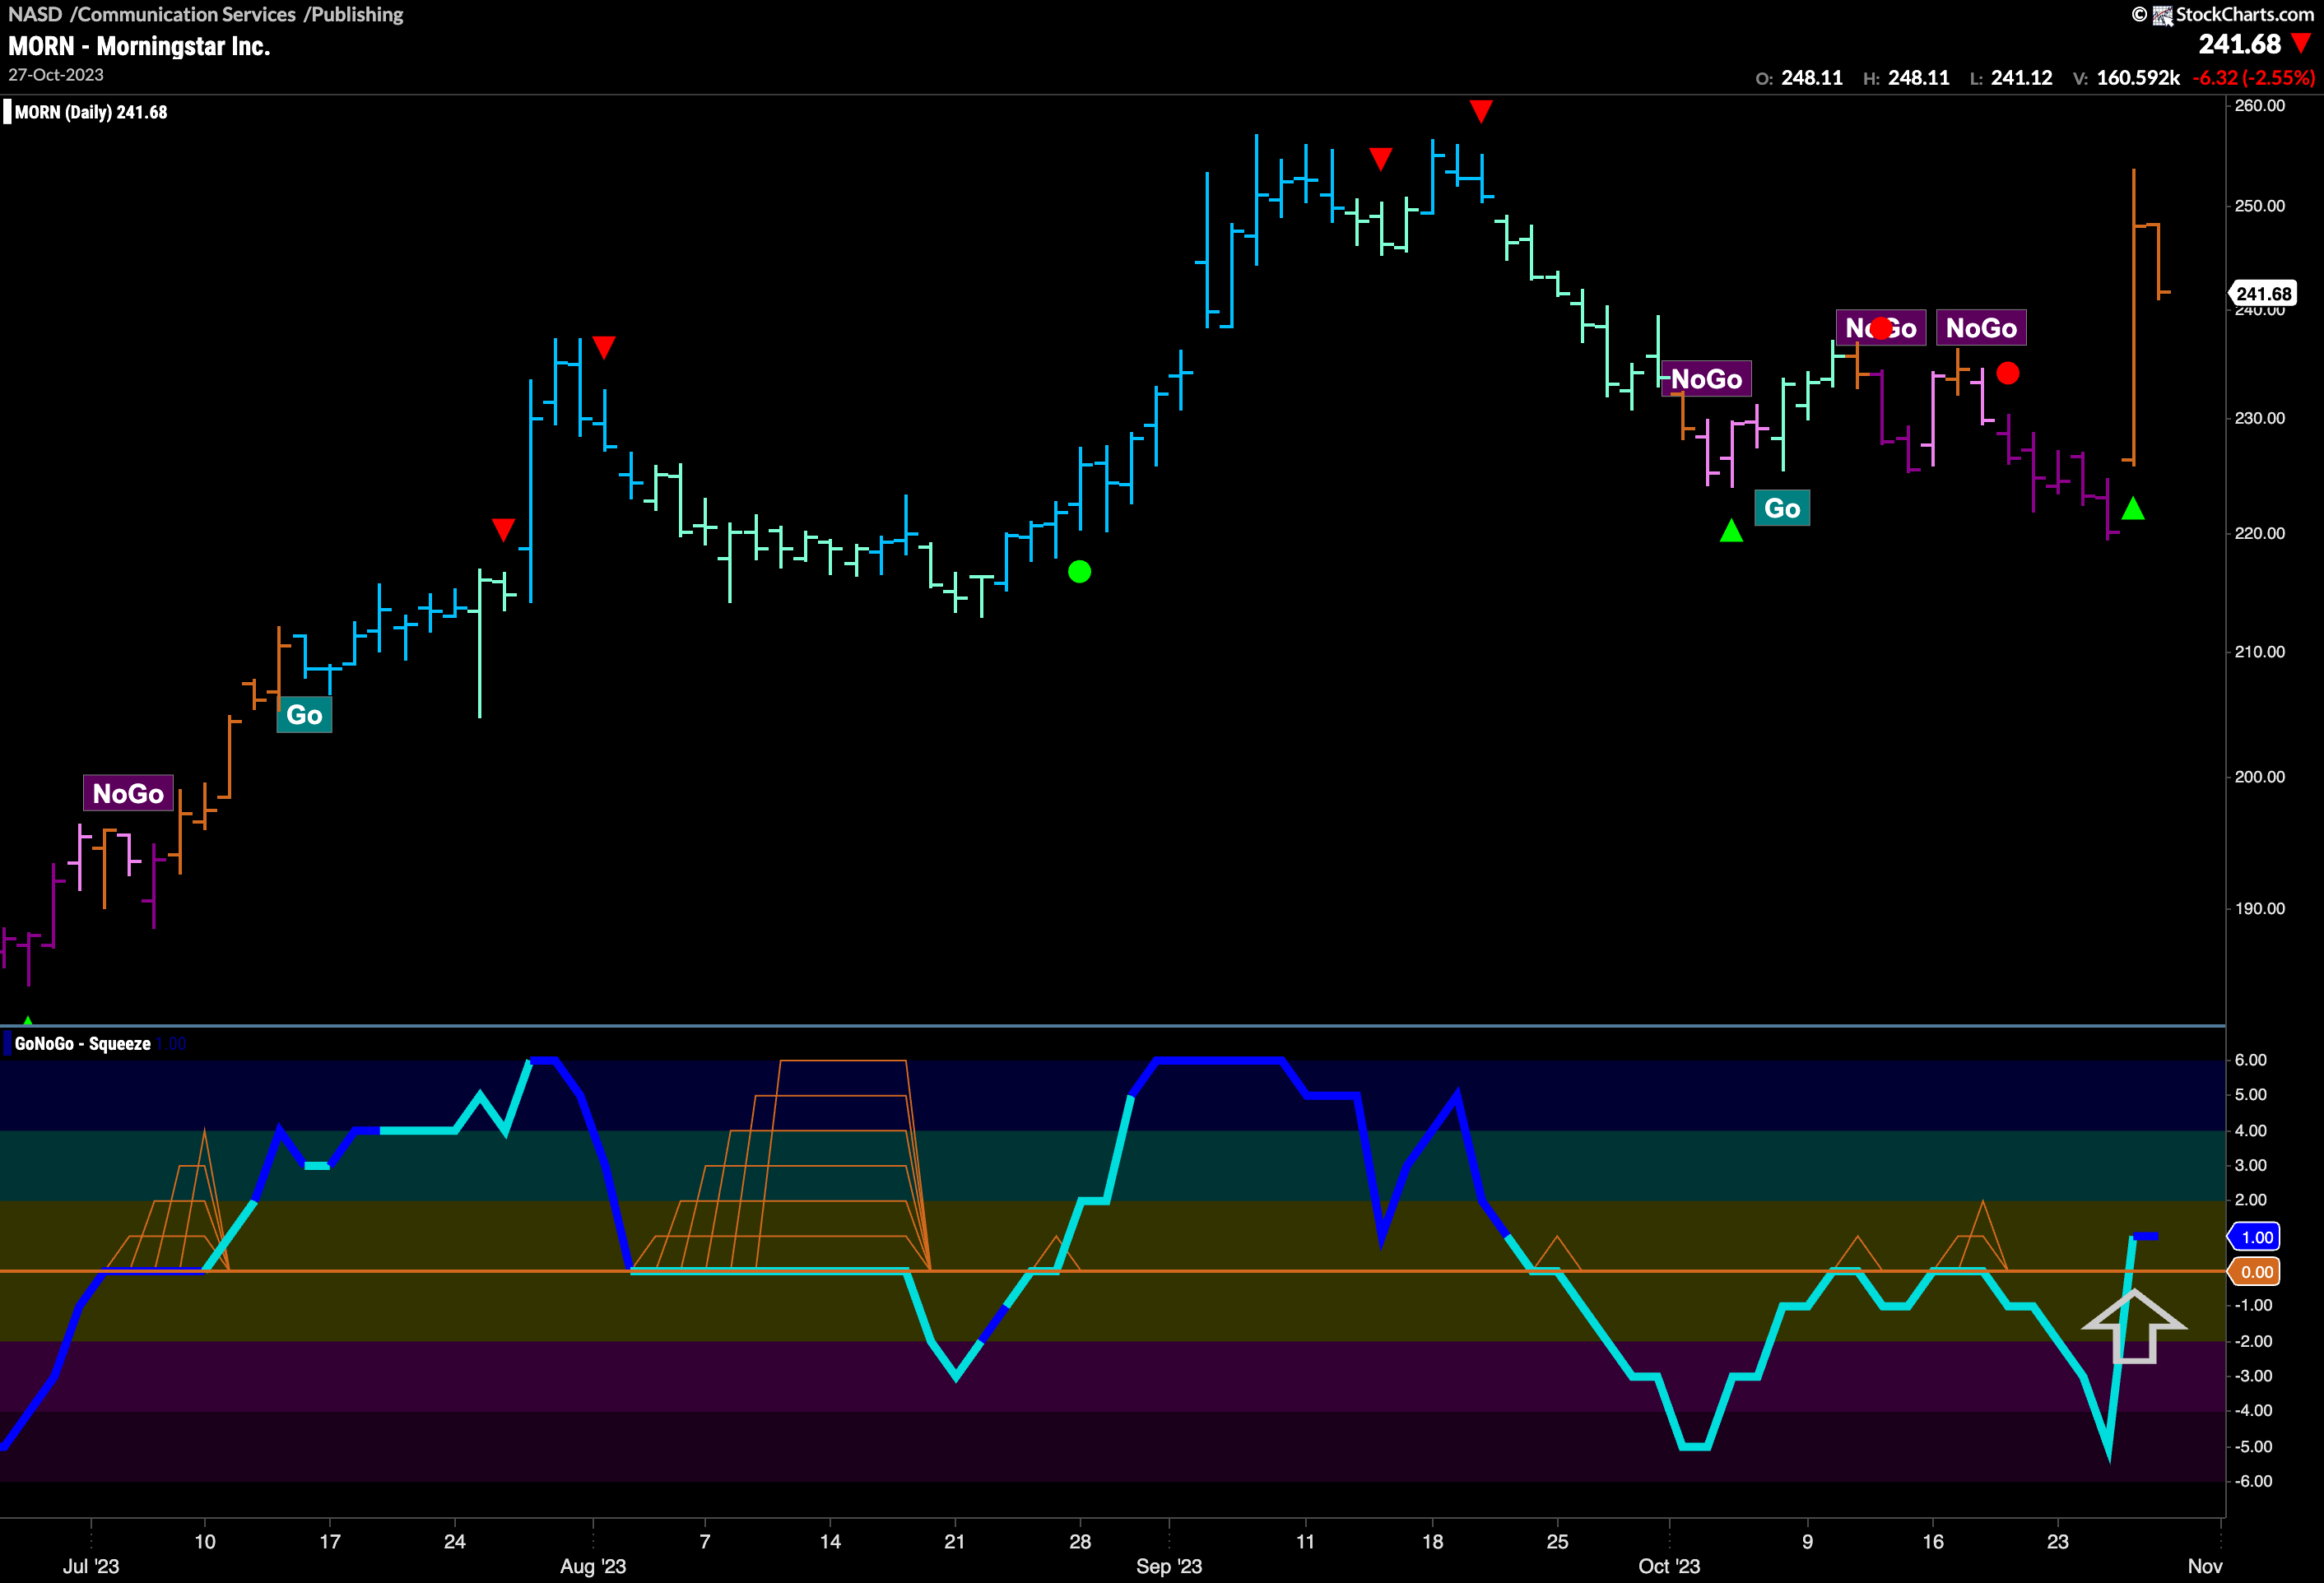The height and width of the screenshot is (1583, 2324).
Task: Click the MORN - Morningstar Inc. title
Action: coord(139,46)
